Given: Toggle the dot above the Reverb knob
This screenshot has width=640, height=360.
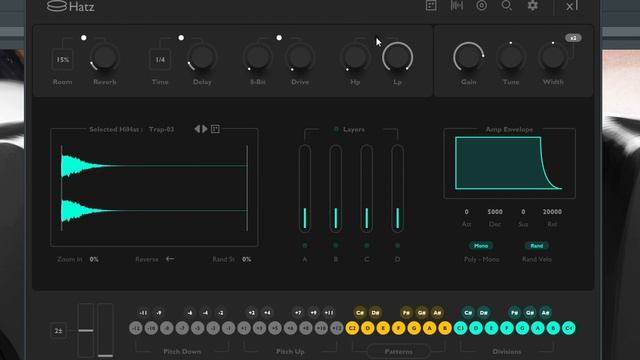Looking at the screenshot, I should pos(83,38).
